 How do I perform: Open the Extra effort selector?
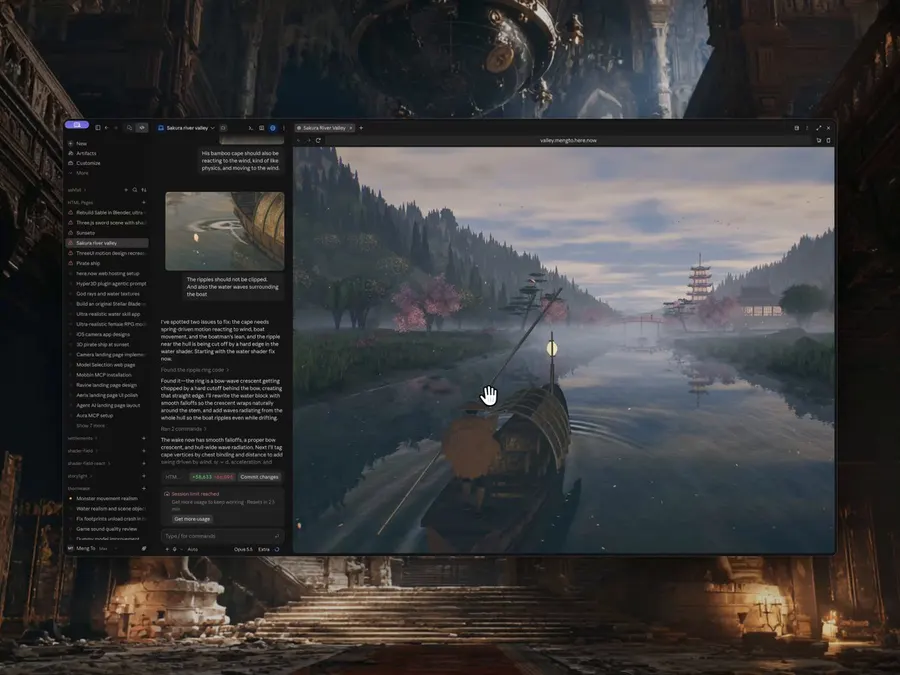264,549
